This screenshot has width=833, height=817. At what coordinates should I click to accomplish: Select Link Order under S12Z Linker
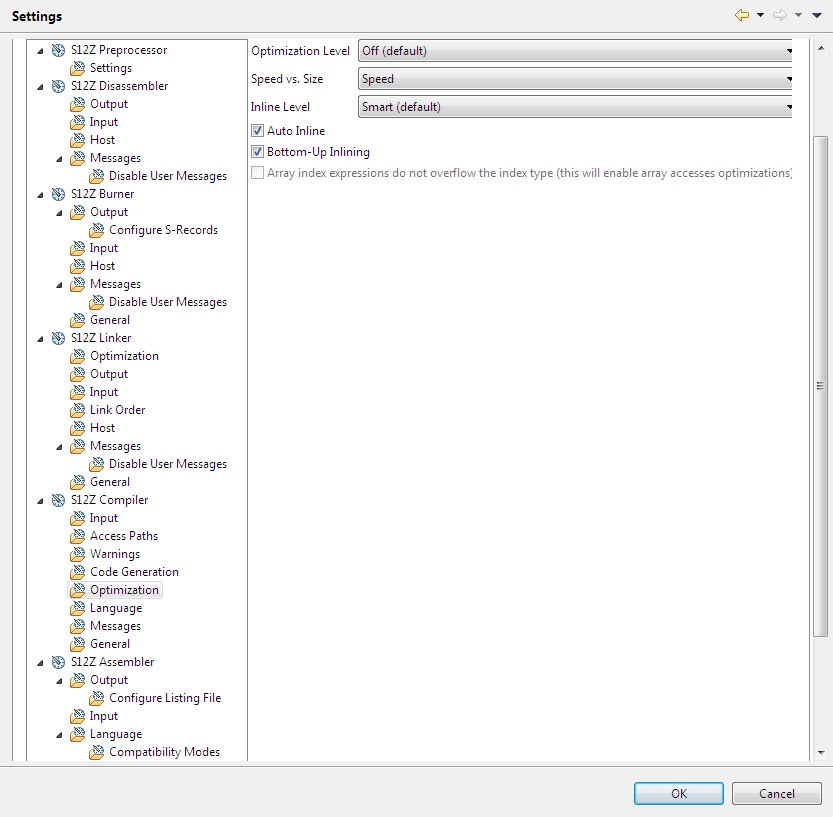[x=117, y=410]
